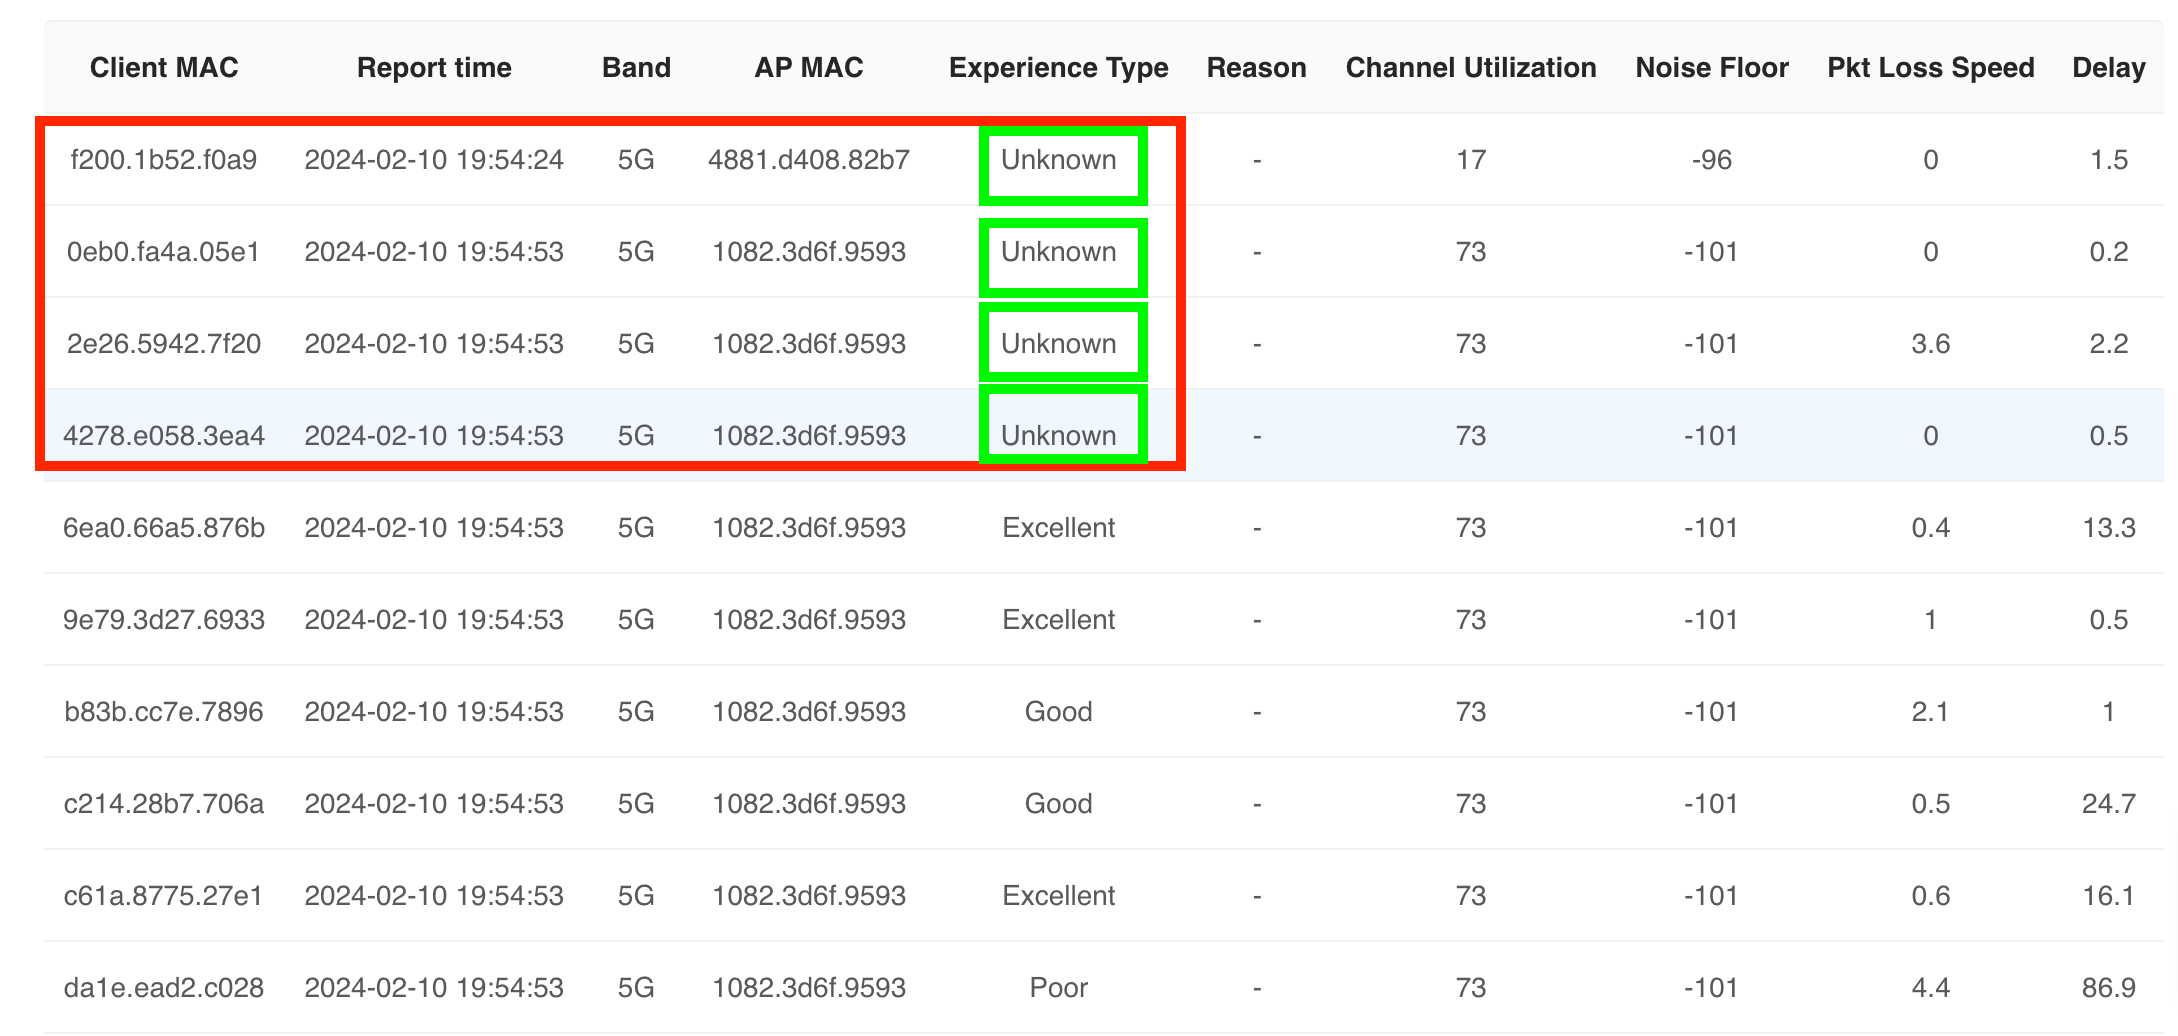This screenshot has height=1036, width=2178.
Task: Click the Unknown cell for f200.1b52.f0a9
Action: pos(1059,160)
